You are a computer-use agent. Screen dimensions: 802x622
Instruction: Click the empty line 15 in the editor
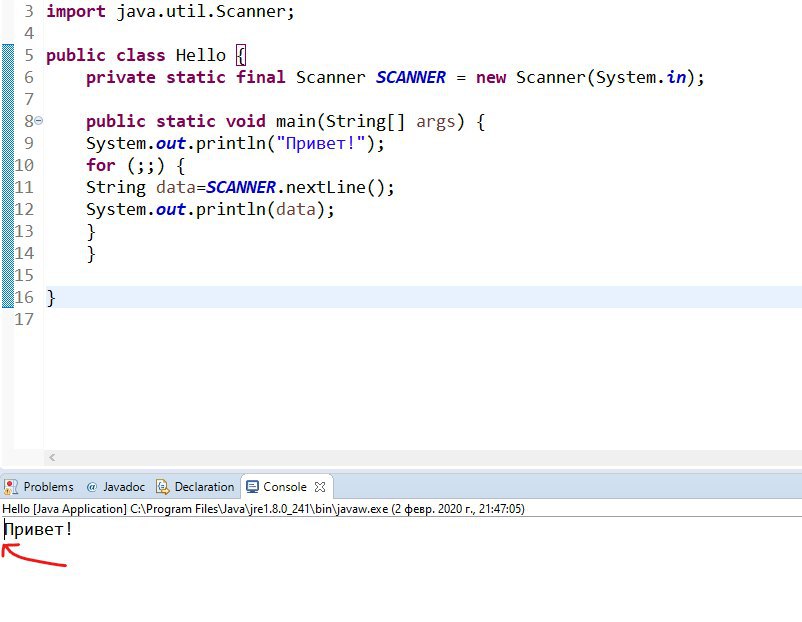[x=422, y=275]
